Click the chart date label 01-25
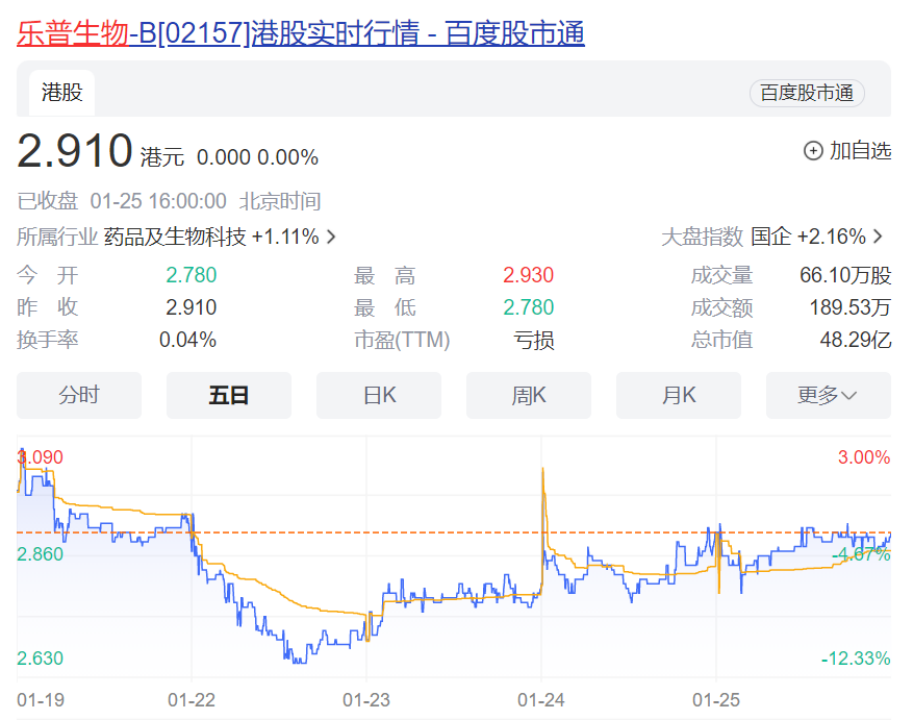 [716, 700]
